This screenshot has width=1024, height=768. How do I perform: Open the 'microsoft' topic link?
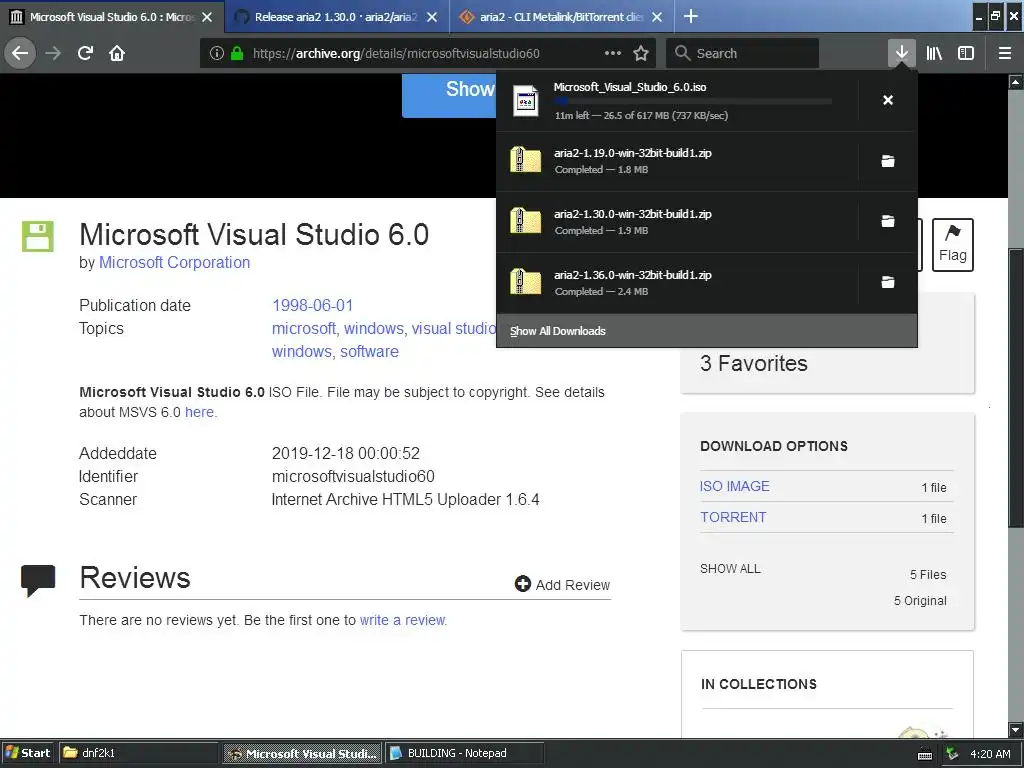pos(304,328)
